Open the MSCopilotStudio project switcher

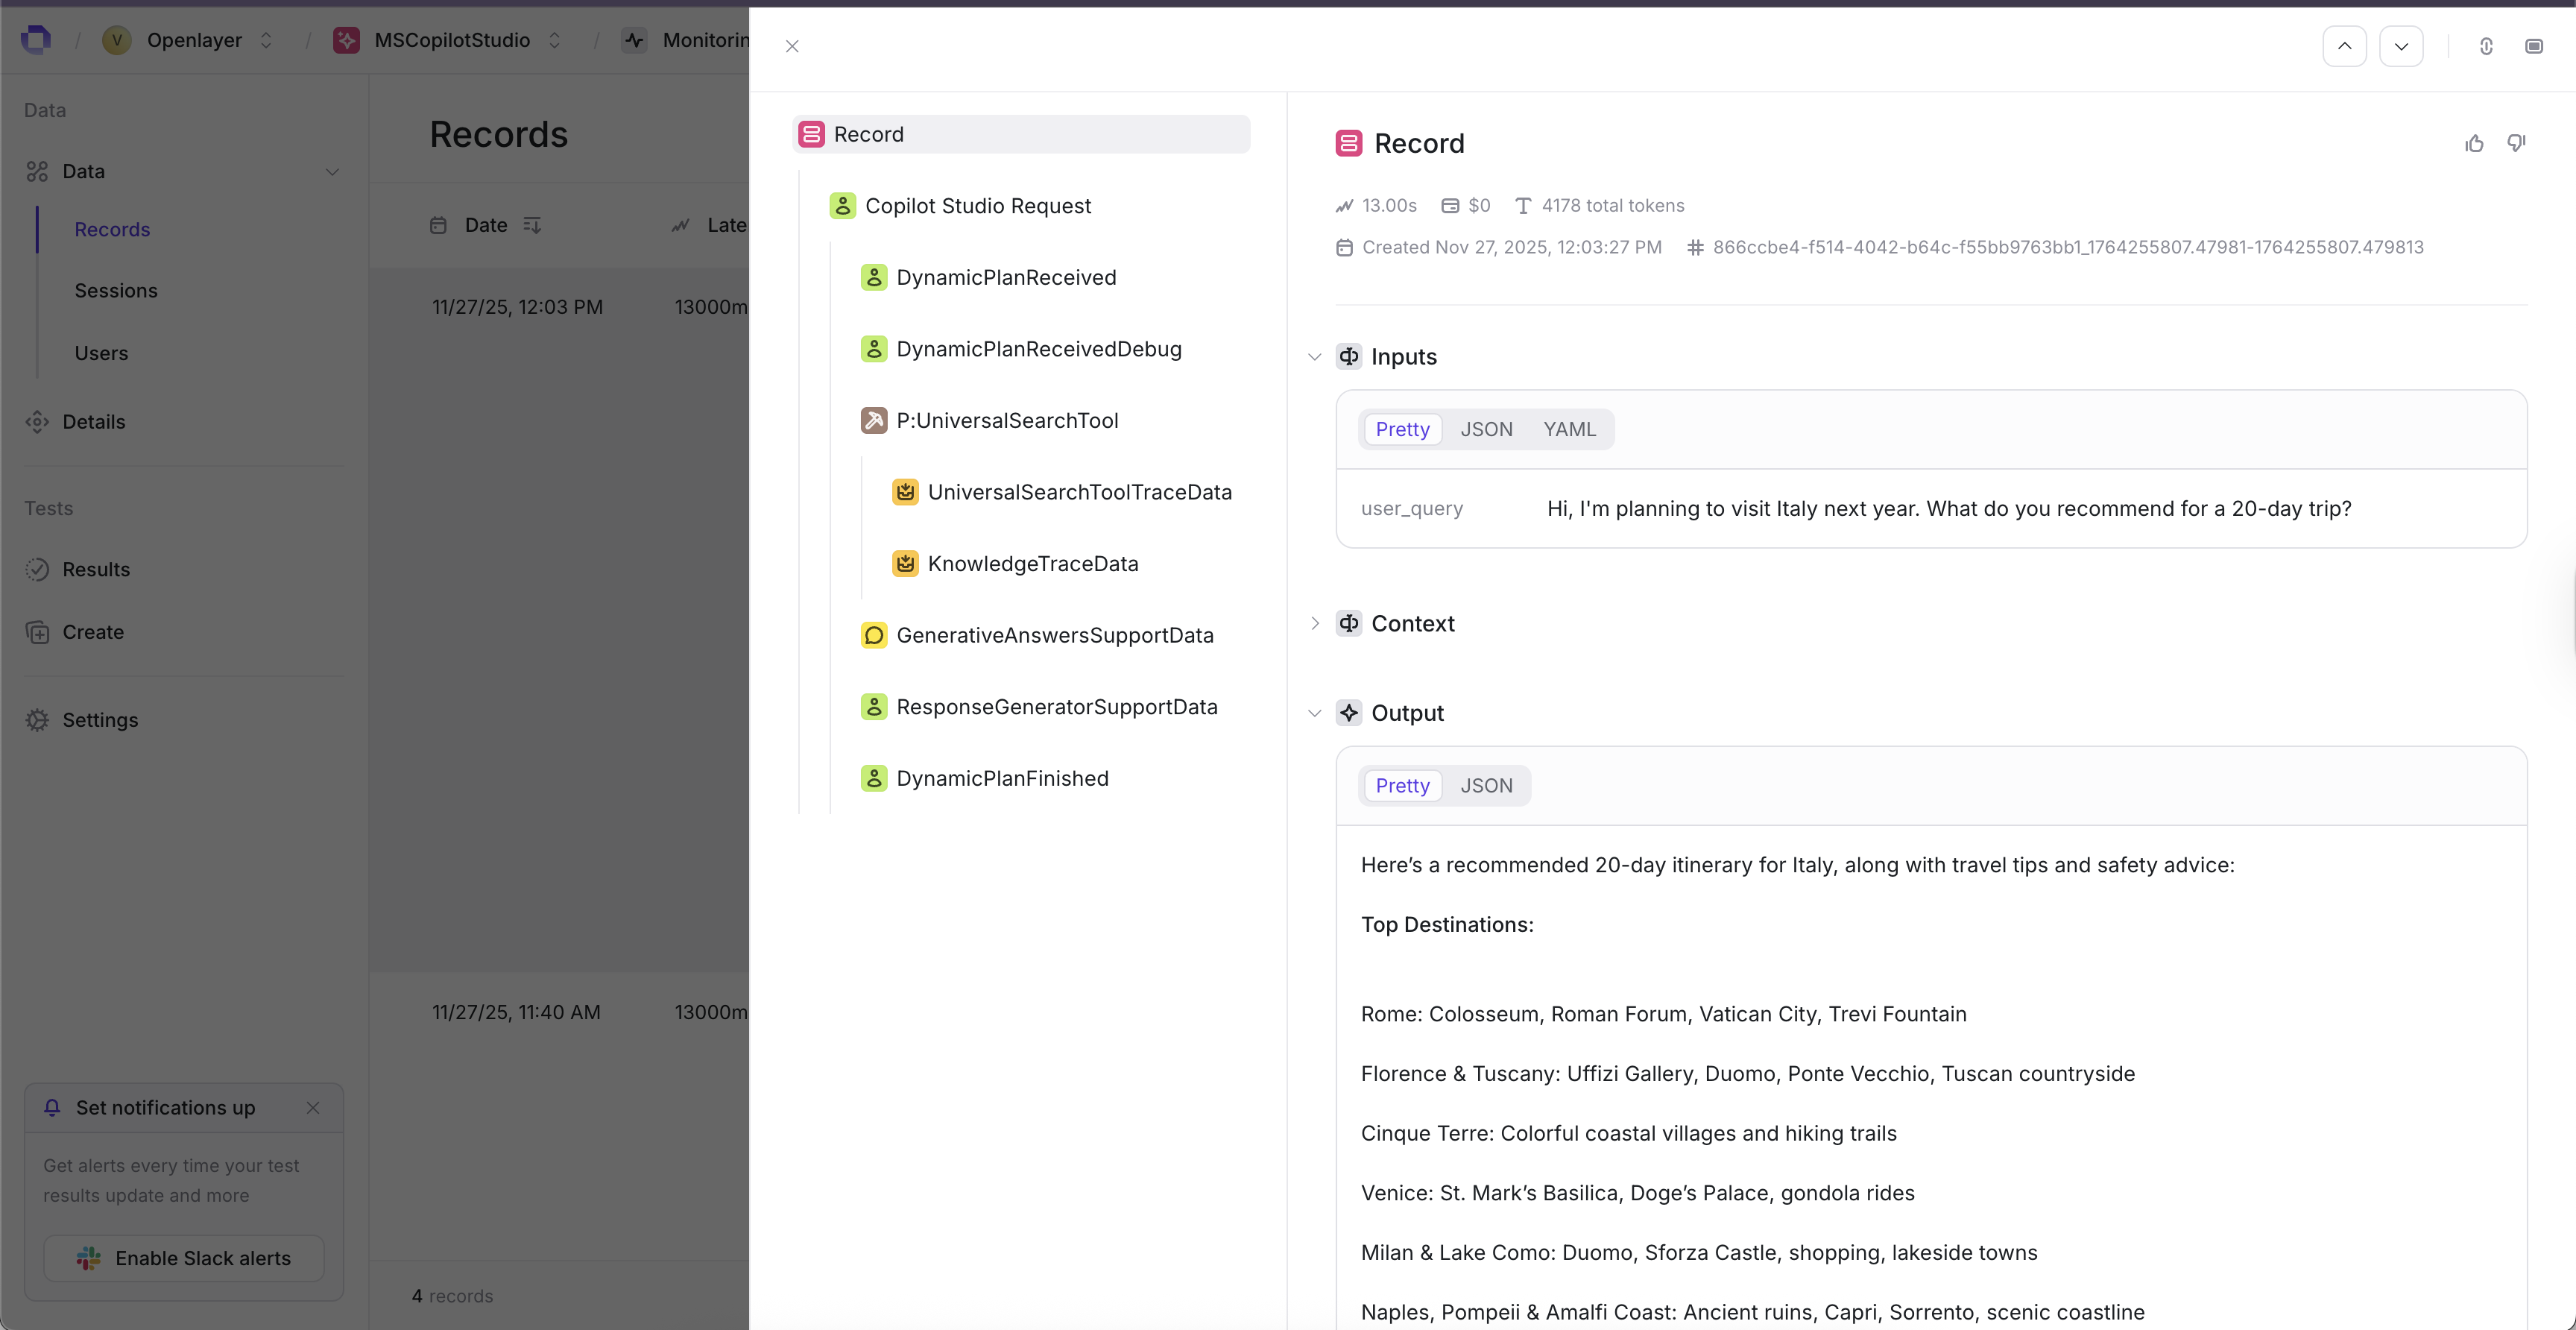554,40
